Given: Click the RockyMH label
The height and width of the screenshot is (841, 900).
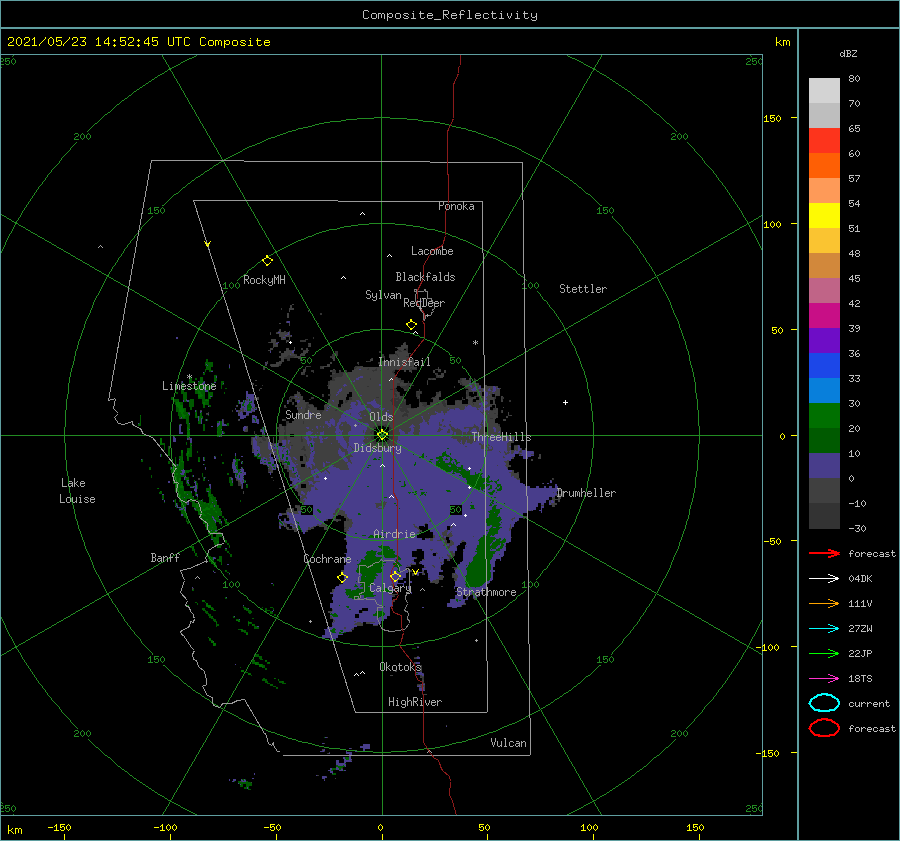Looking at the screenshot, I should tap(264, 280).
